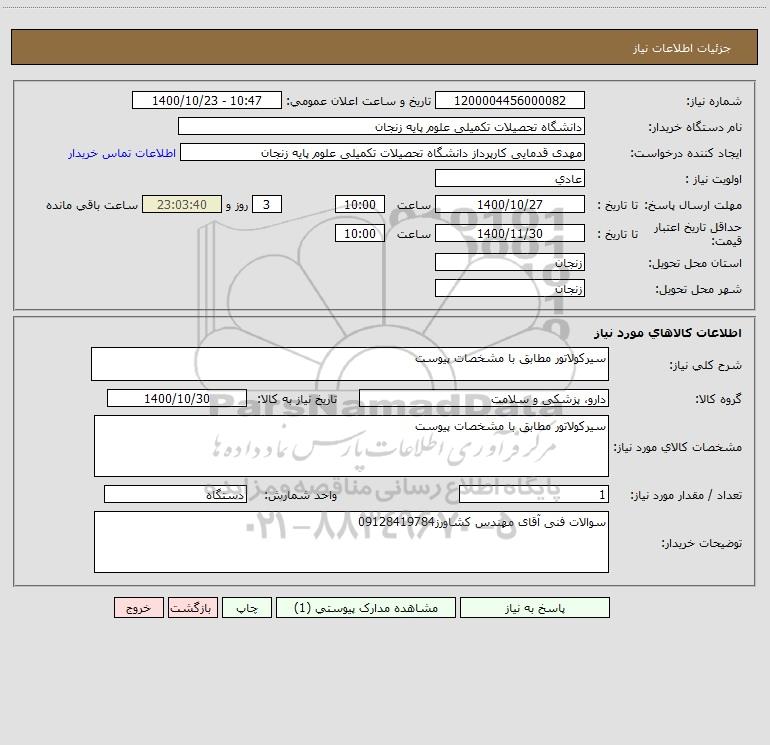
Task: Click label اولویت نیاز
Action: (x=714, y=179)
